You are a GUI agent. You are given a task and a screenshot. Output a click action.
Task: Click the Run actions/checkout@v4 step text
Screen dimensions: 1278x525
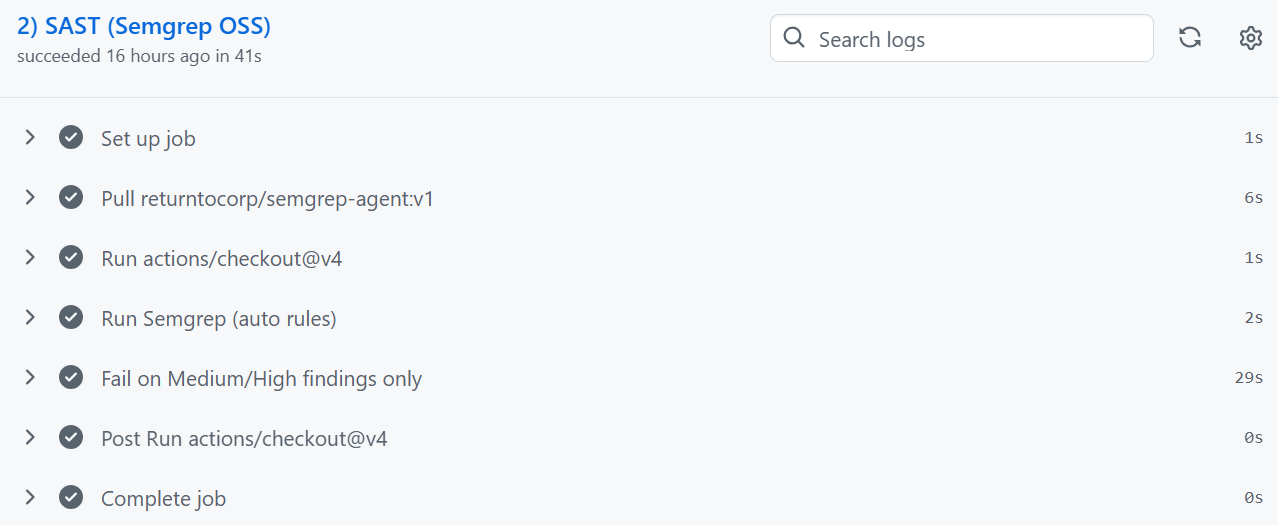222,259
